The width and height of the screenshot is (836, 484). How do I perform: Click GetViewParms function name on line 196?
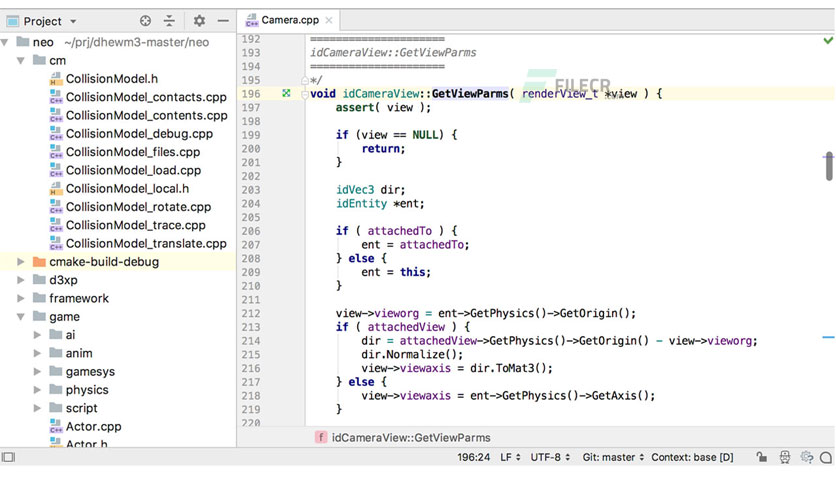click(x=470, y=94)
